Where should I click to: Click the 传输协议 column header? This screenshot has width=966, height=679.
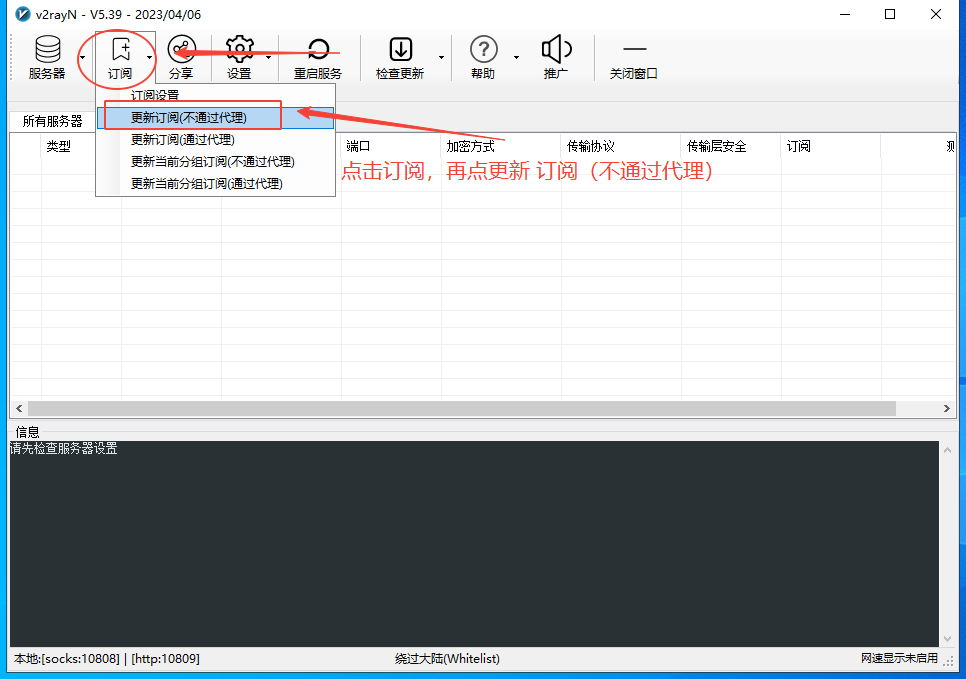(x=591, y=147)
